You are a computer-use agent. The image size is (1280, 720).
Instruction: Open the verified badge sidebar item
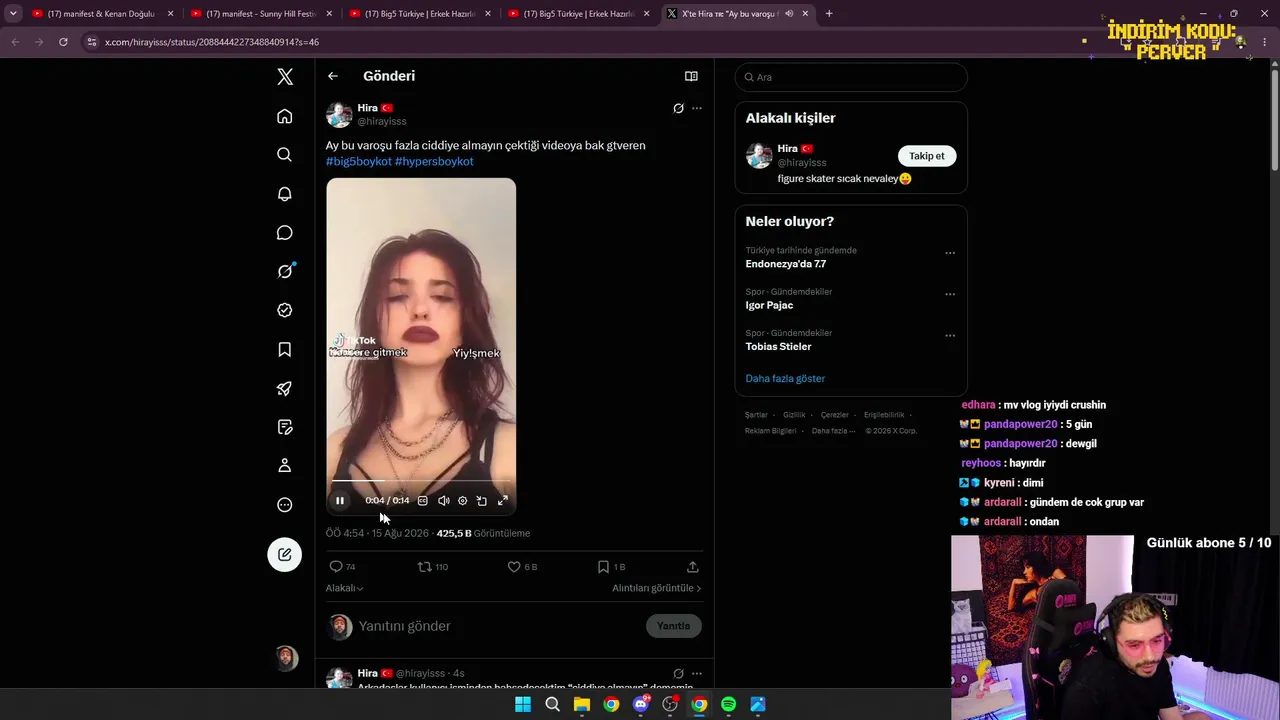point(285,310)
